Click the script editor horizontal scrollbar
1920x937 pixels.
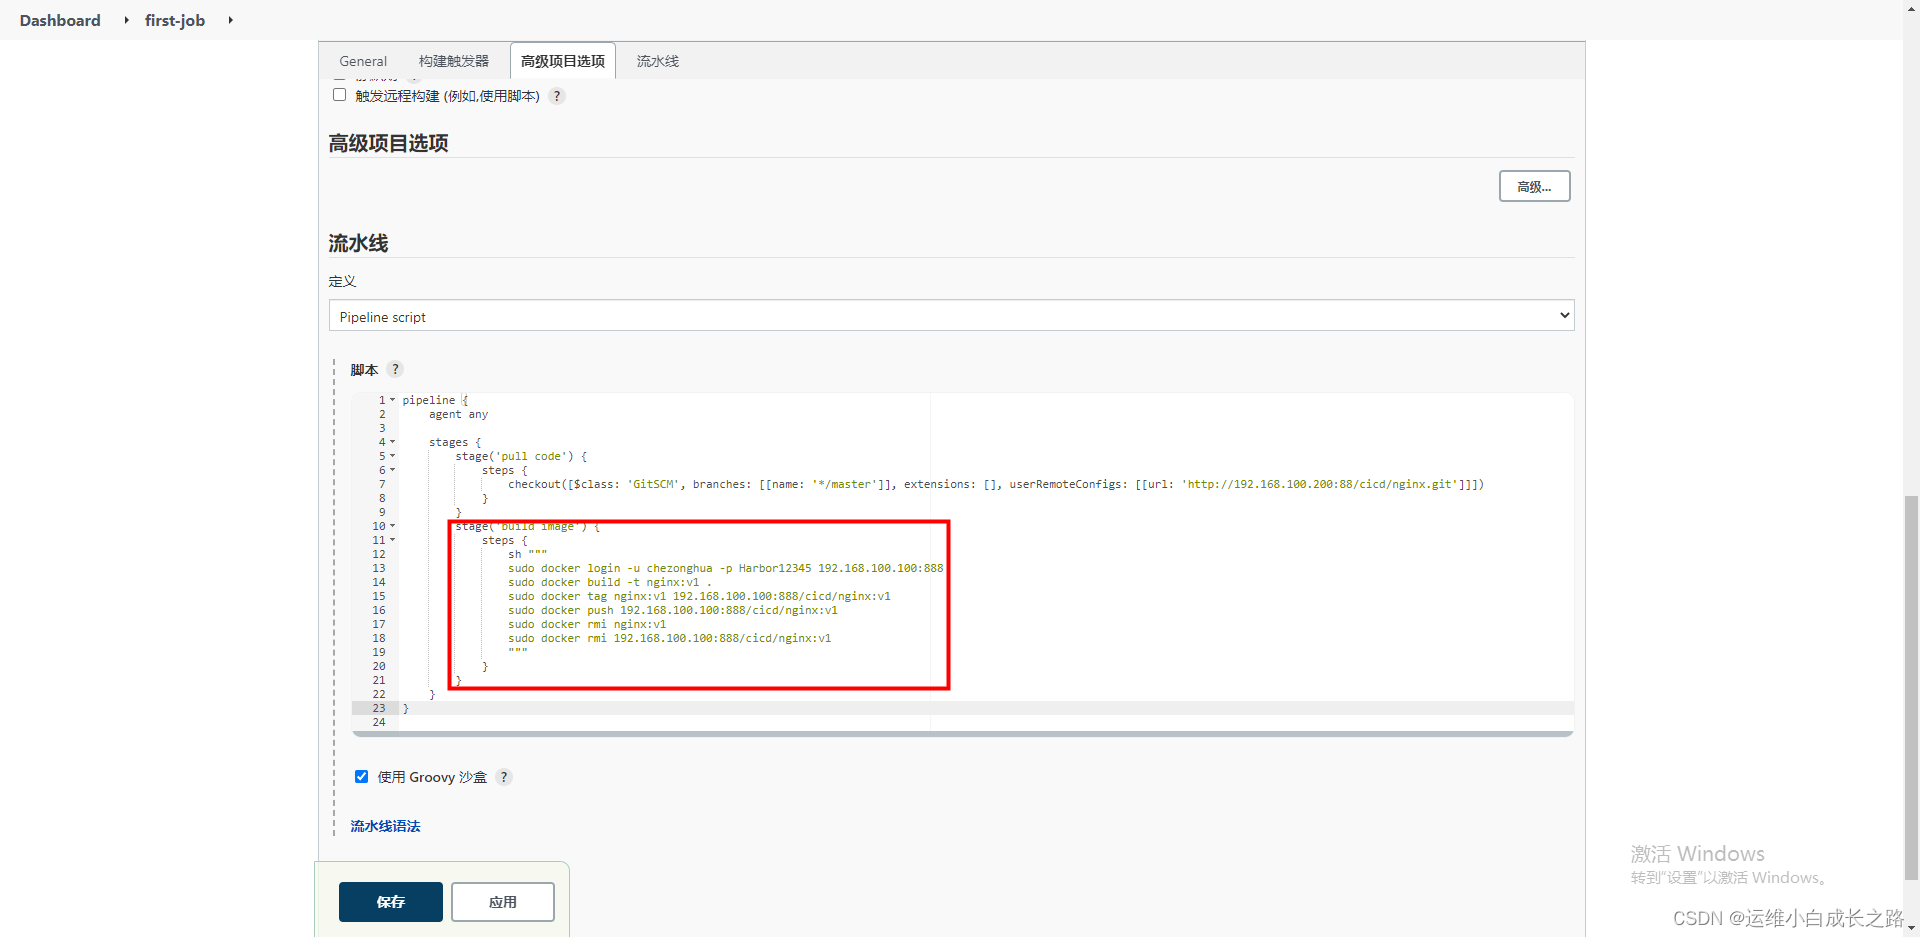[x=962, y=734]
